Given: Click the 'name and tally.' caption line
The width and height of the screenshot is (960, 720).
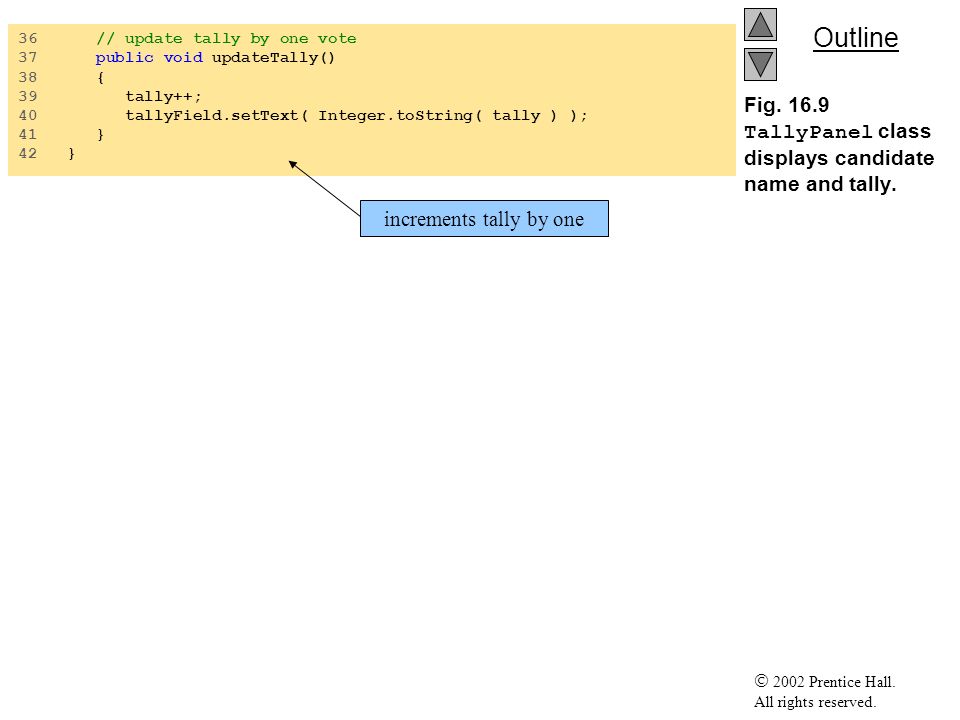Looking at the screenshot, I should (x=820, y=184).
